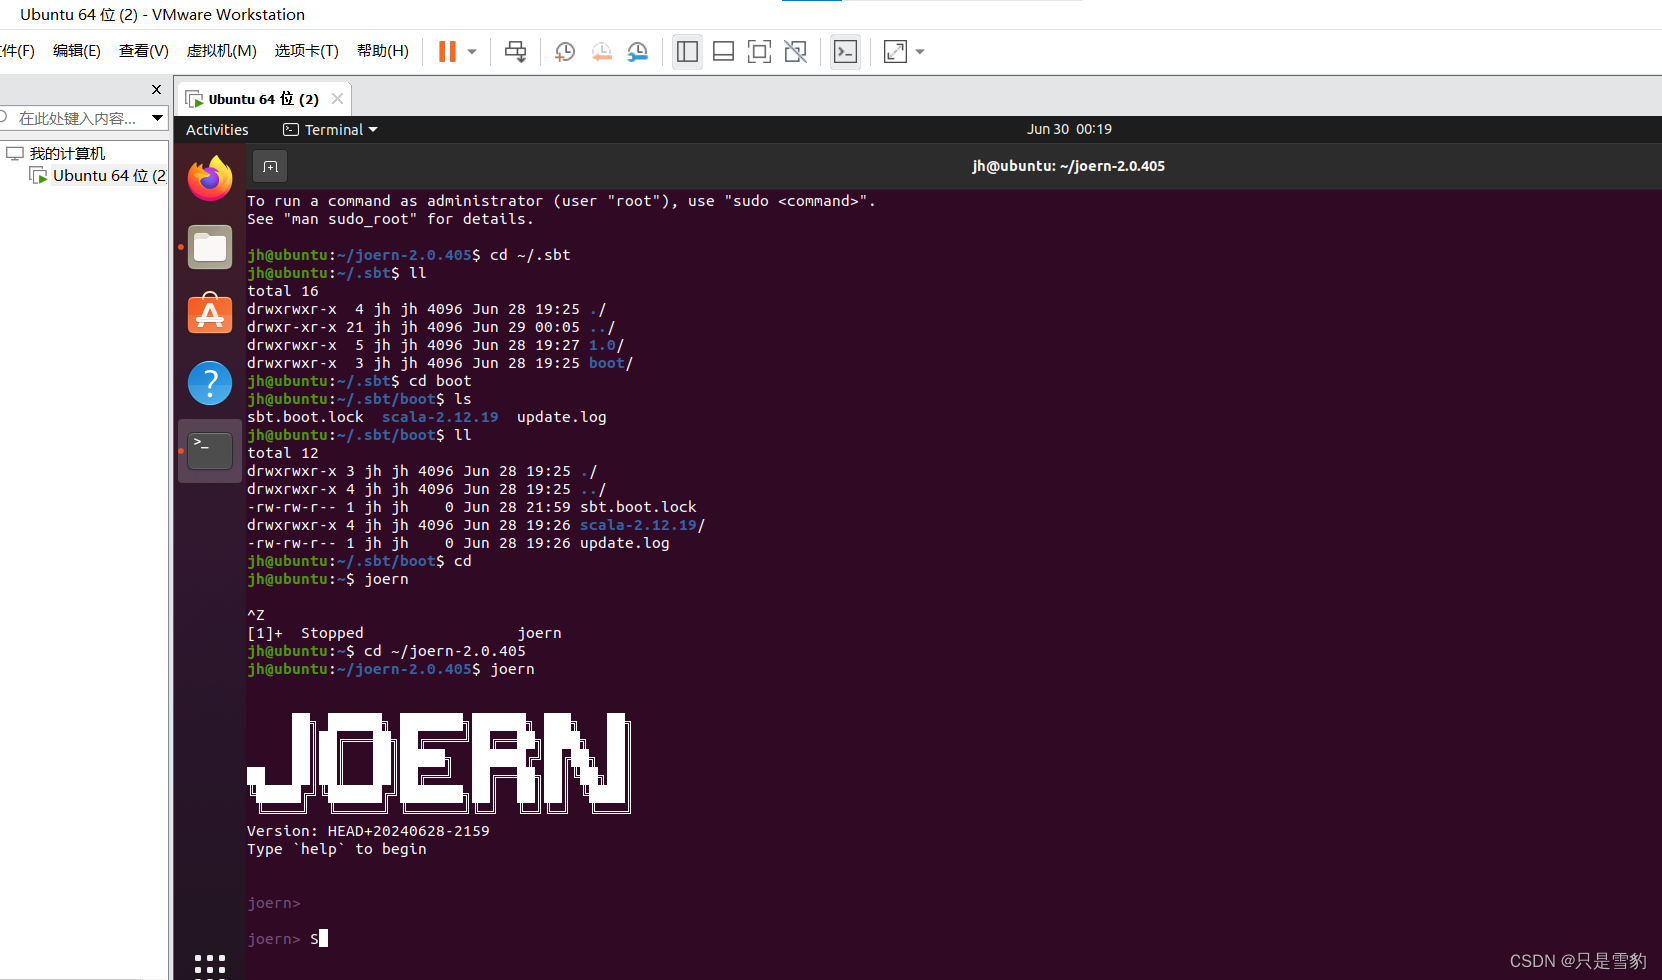This screenshot has width=1662, height=980.
Task: Toggle the library sidebar view icon
Action: [687, 51]
